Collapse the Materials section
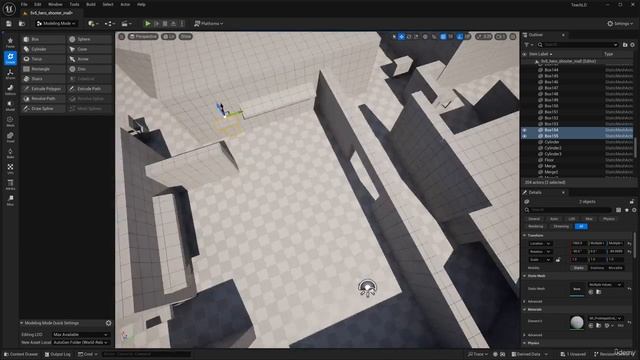 tap(524, 309)
